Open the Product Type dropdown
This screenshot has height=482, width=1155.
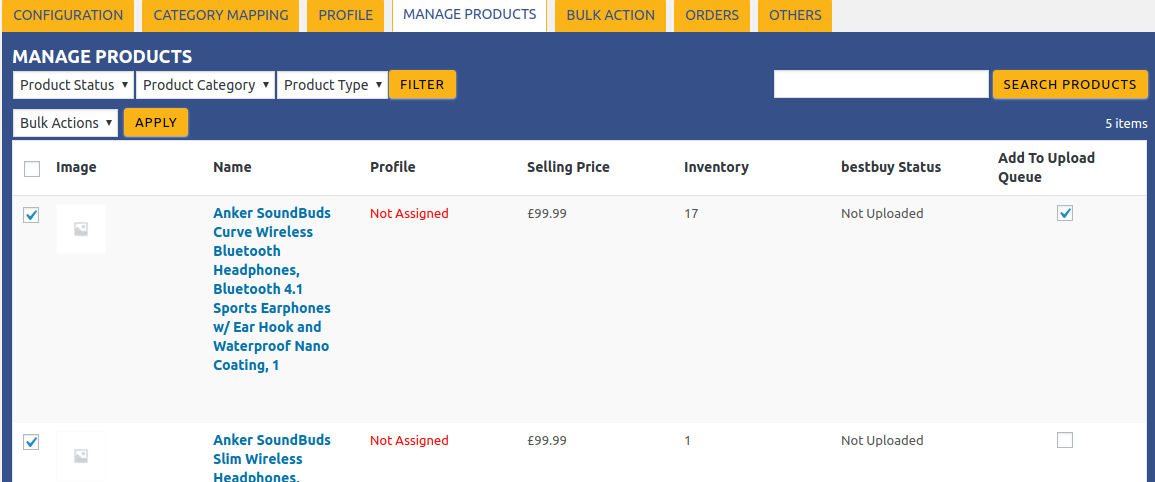pyautogui.click(x=332, y=85)
